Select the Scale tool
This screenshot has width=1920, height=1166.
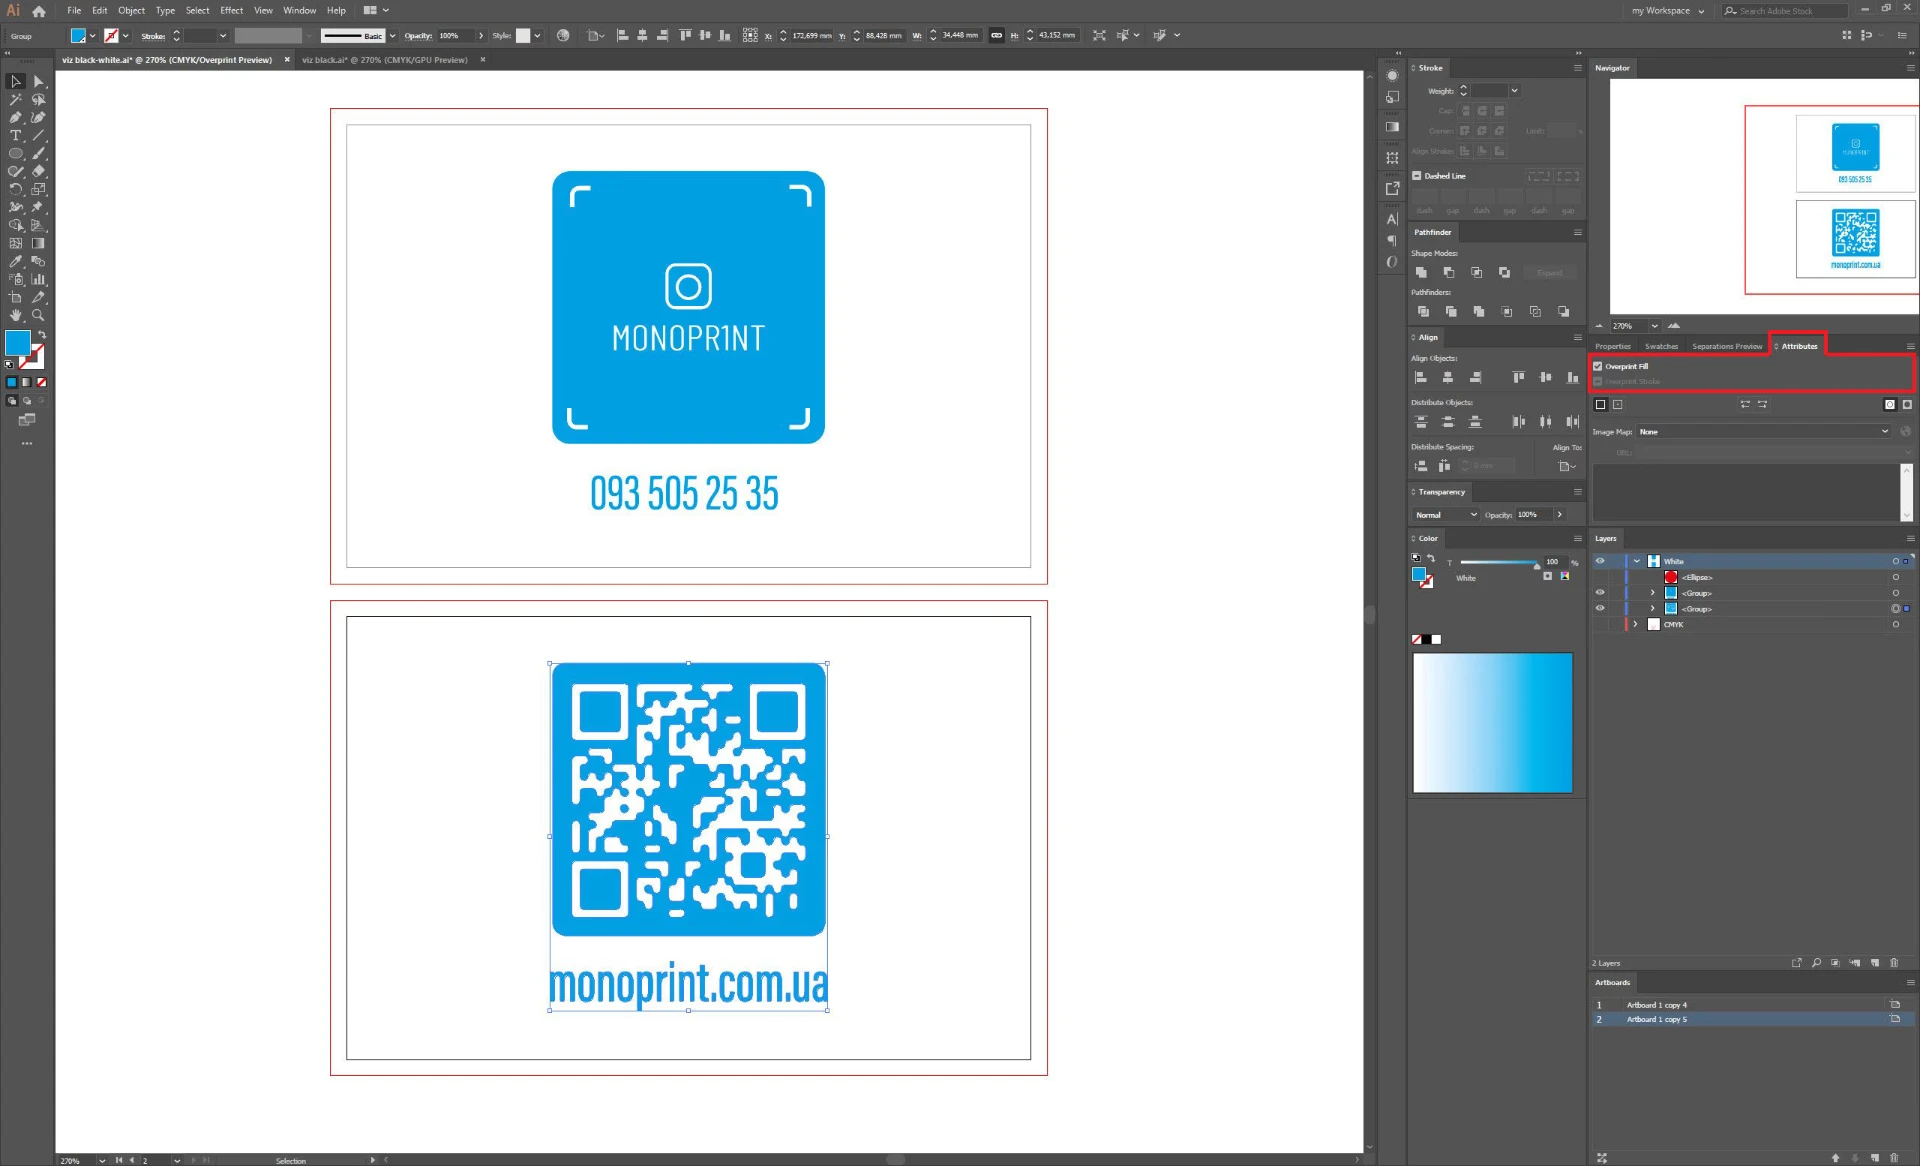(38, 189)
